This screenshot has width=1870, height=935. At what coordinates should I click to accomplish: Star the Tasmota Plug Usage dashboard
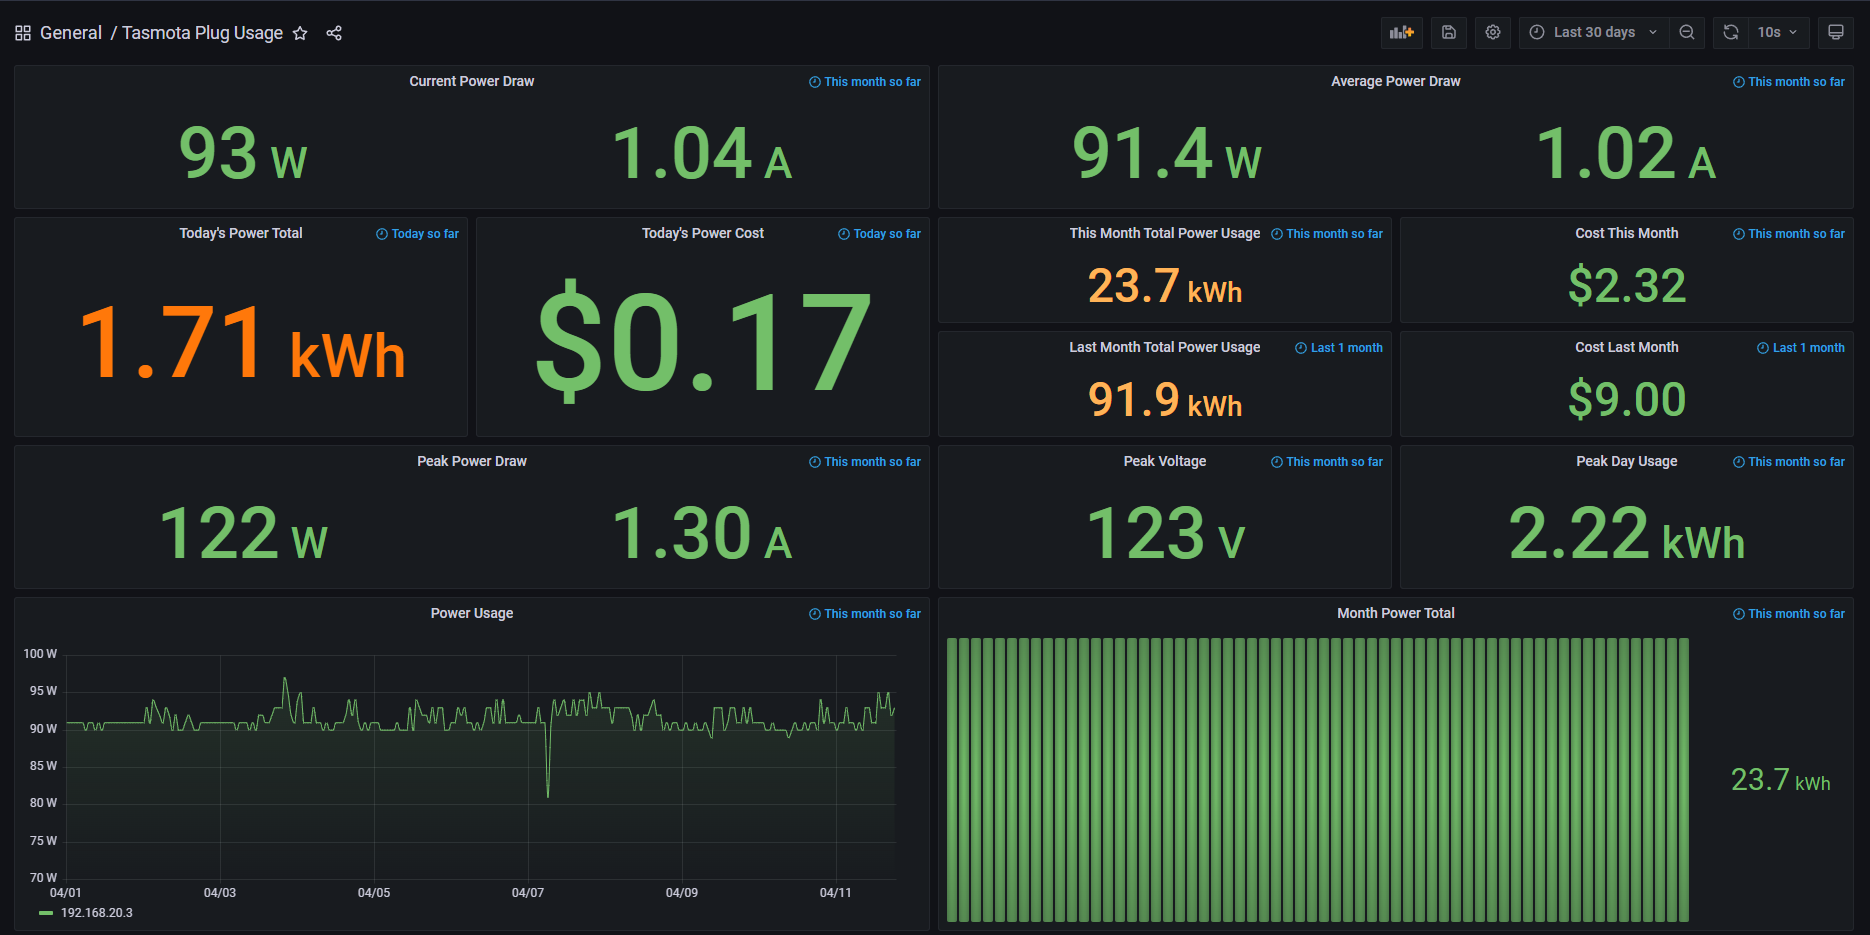pos(300,33)
